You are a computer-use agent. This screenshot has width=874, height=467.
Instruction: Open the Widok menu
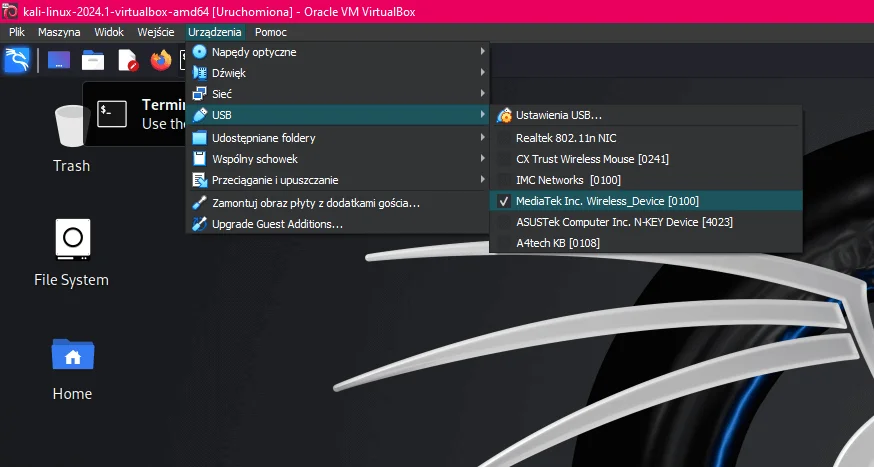click(109, 32)
